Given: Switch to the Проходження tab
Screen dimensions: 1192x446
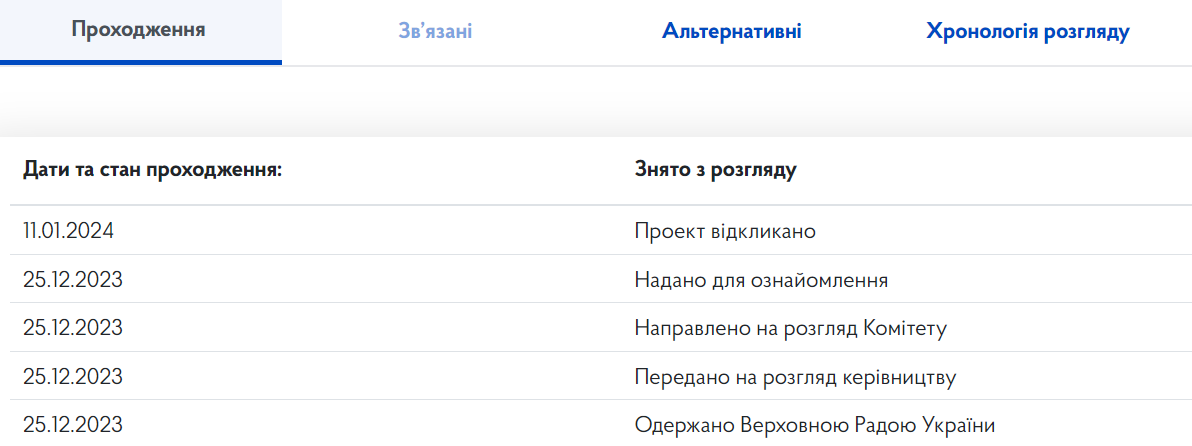Looking at the screenshot, I should pos(138,29).
